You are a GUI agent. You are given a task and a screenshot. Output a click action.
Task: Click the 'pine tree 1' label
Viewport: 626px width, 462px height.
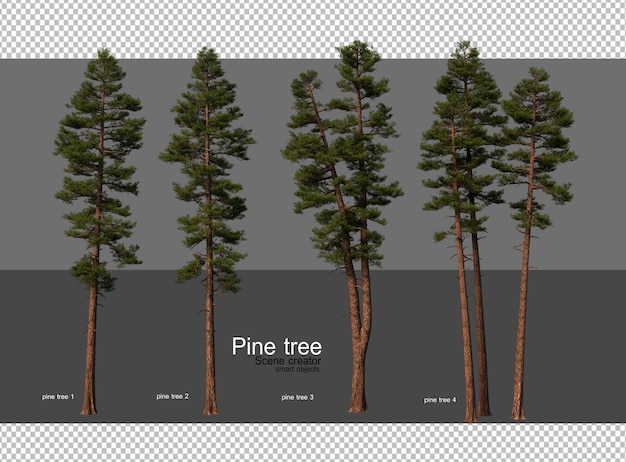point(58,397)
